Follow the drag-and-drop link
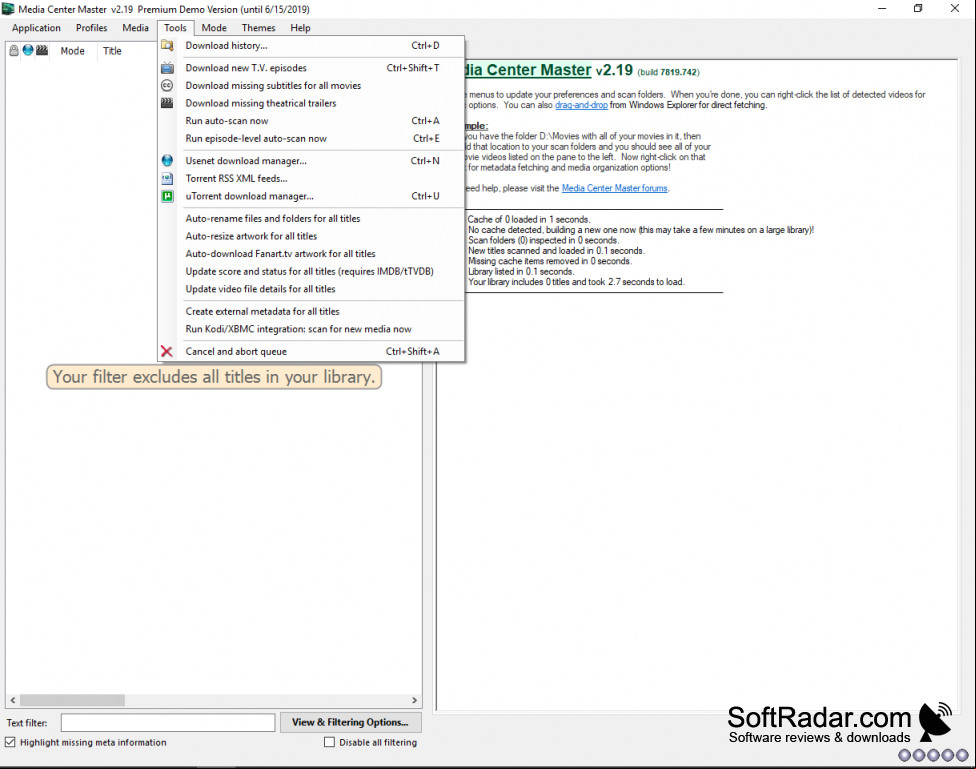 click(581, 105)
